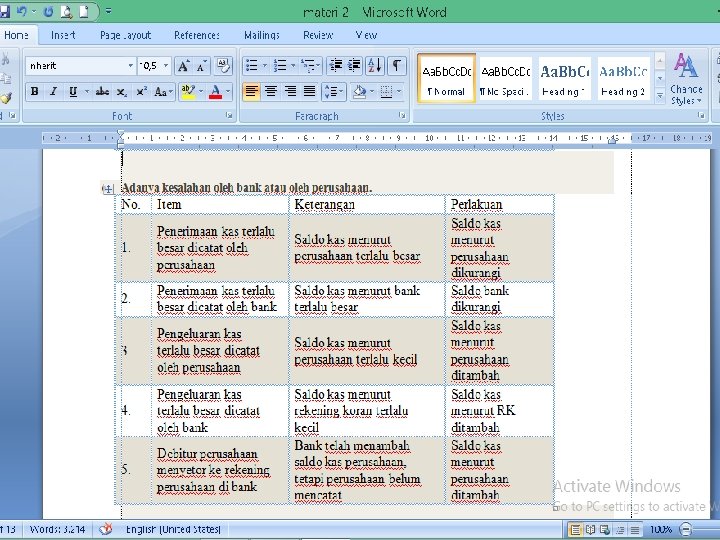Click the Words: 3,214 count
This screenshot has height=540, width=720.
click(x=58, y=529)
